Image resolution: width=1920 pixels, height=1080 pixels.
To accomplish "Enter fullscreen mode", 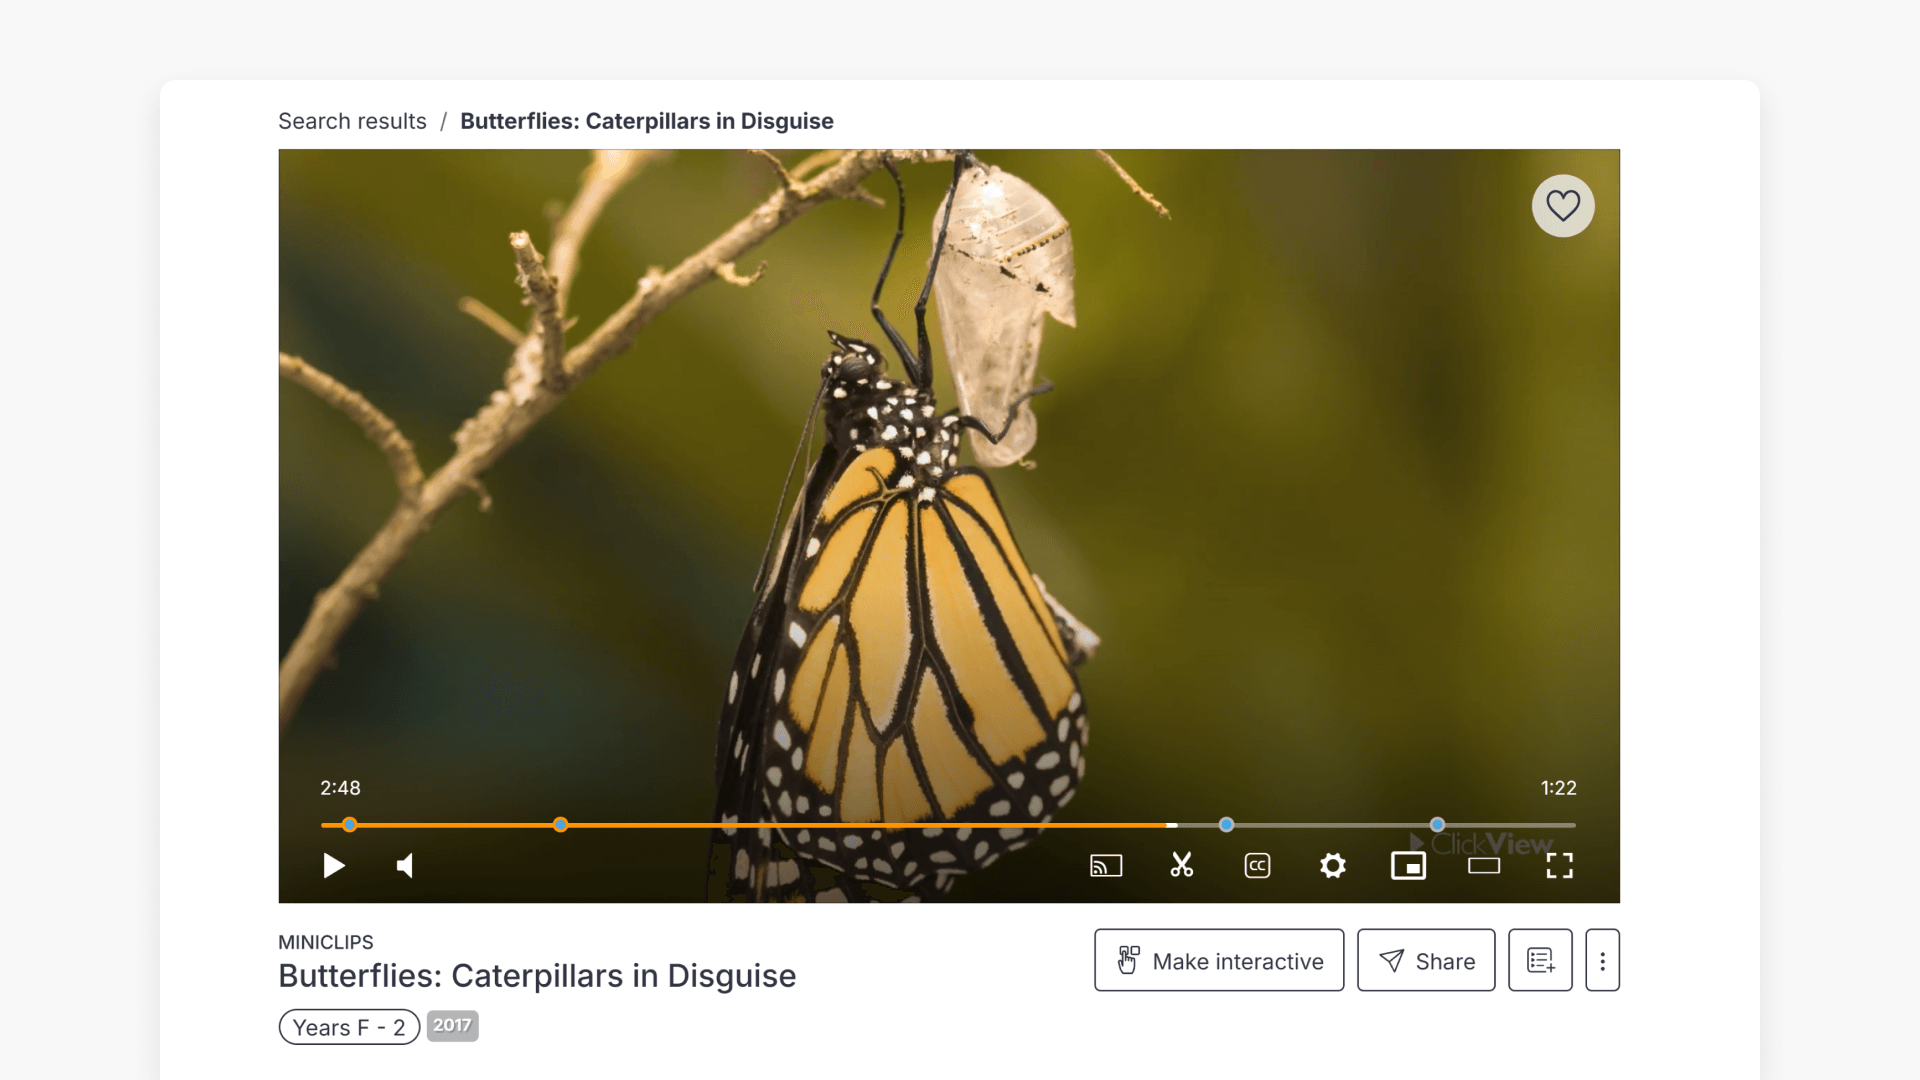I will click(1559, 866).
